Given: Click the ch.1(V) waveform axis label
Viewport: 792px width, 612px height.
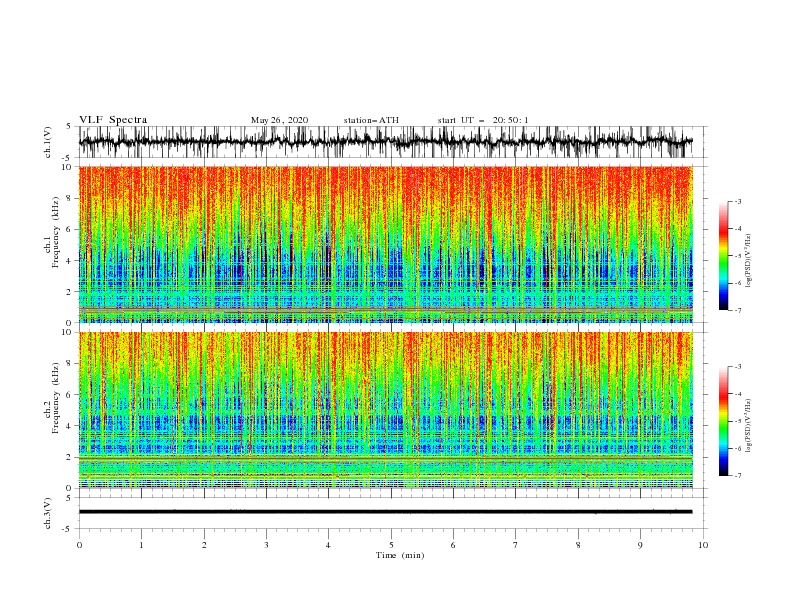Looking at the screenshot, I should coord(48,142).
